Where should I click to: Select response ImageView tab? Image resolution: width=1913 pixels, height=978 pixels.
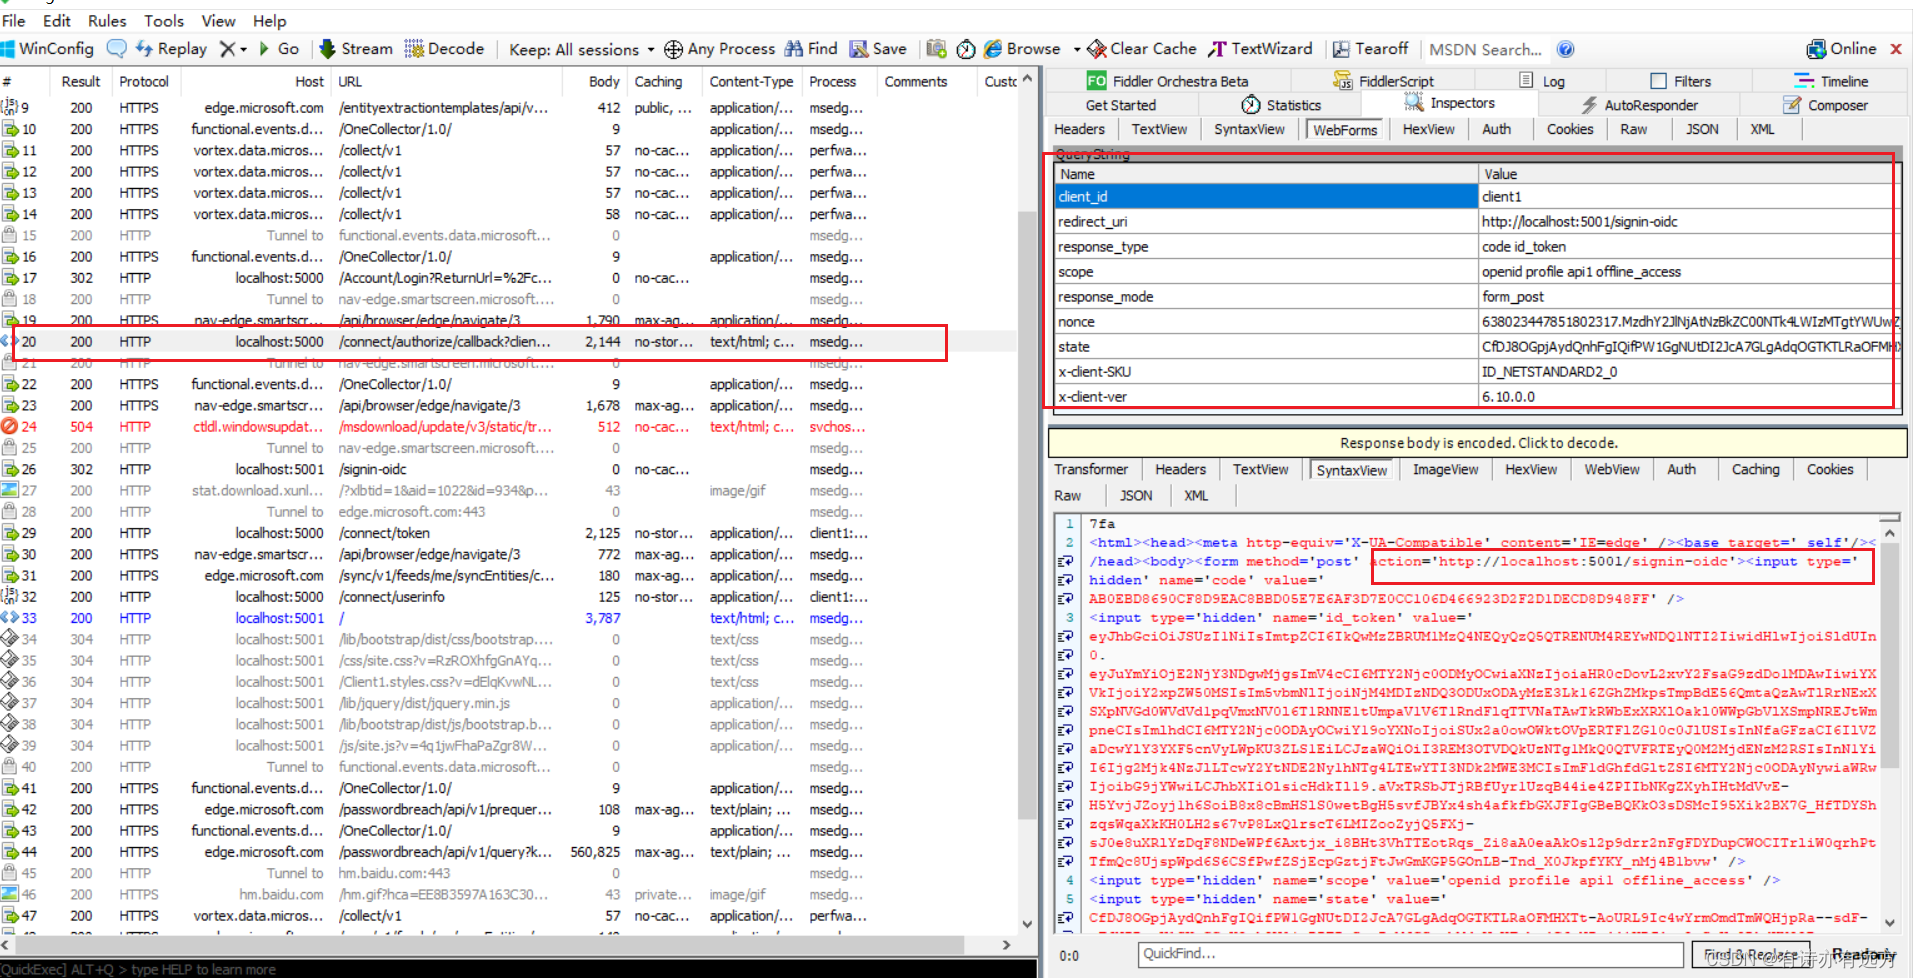pos(1445,469)
